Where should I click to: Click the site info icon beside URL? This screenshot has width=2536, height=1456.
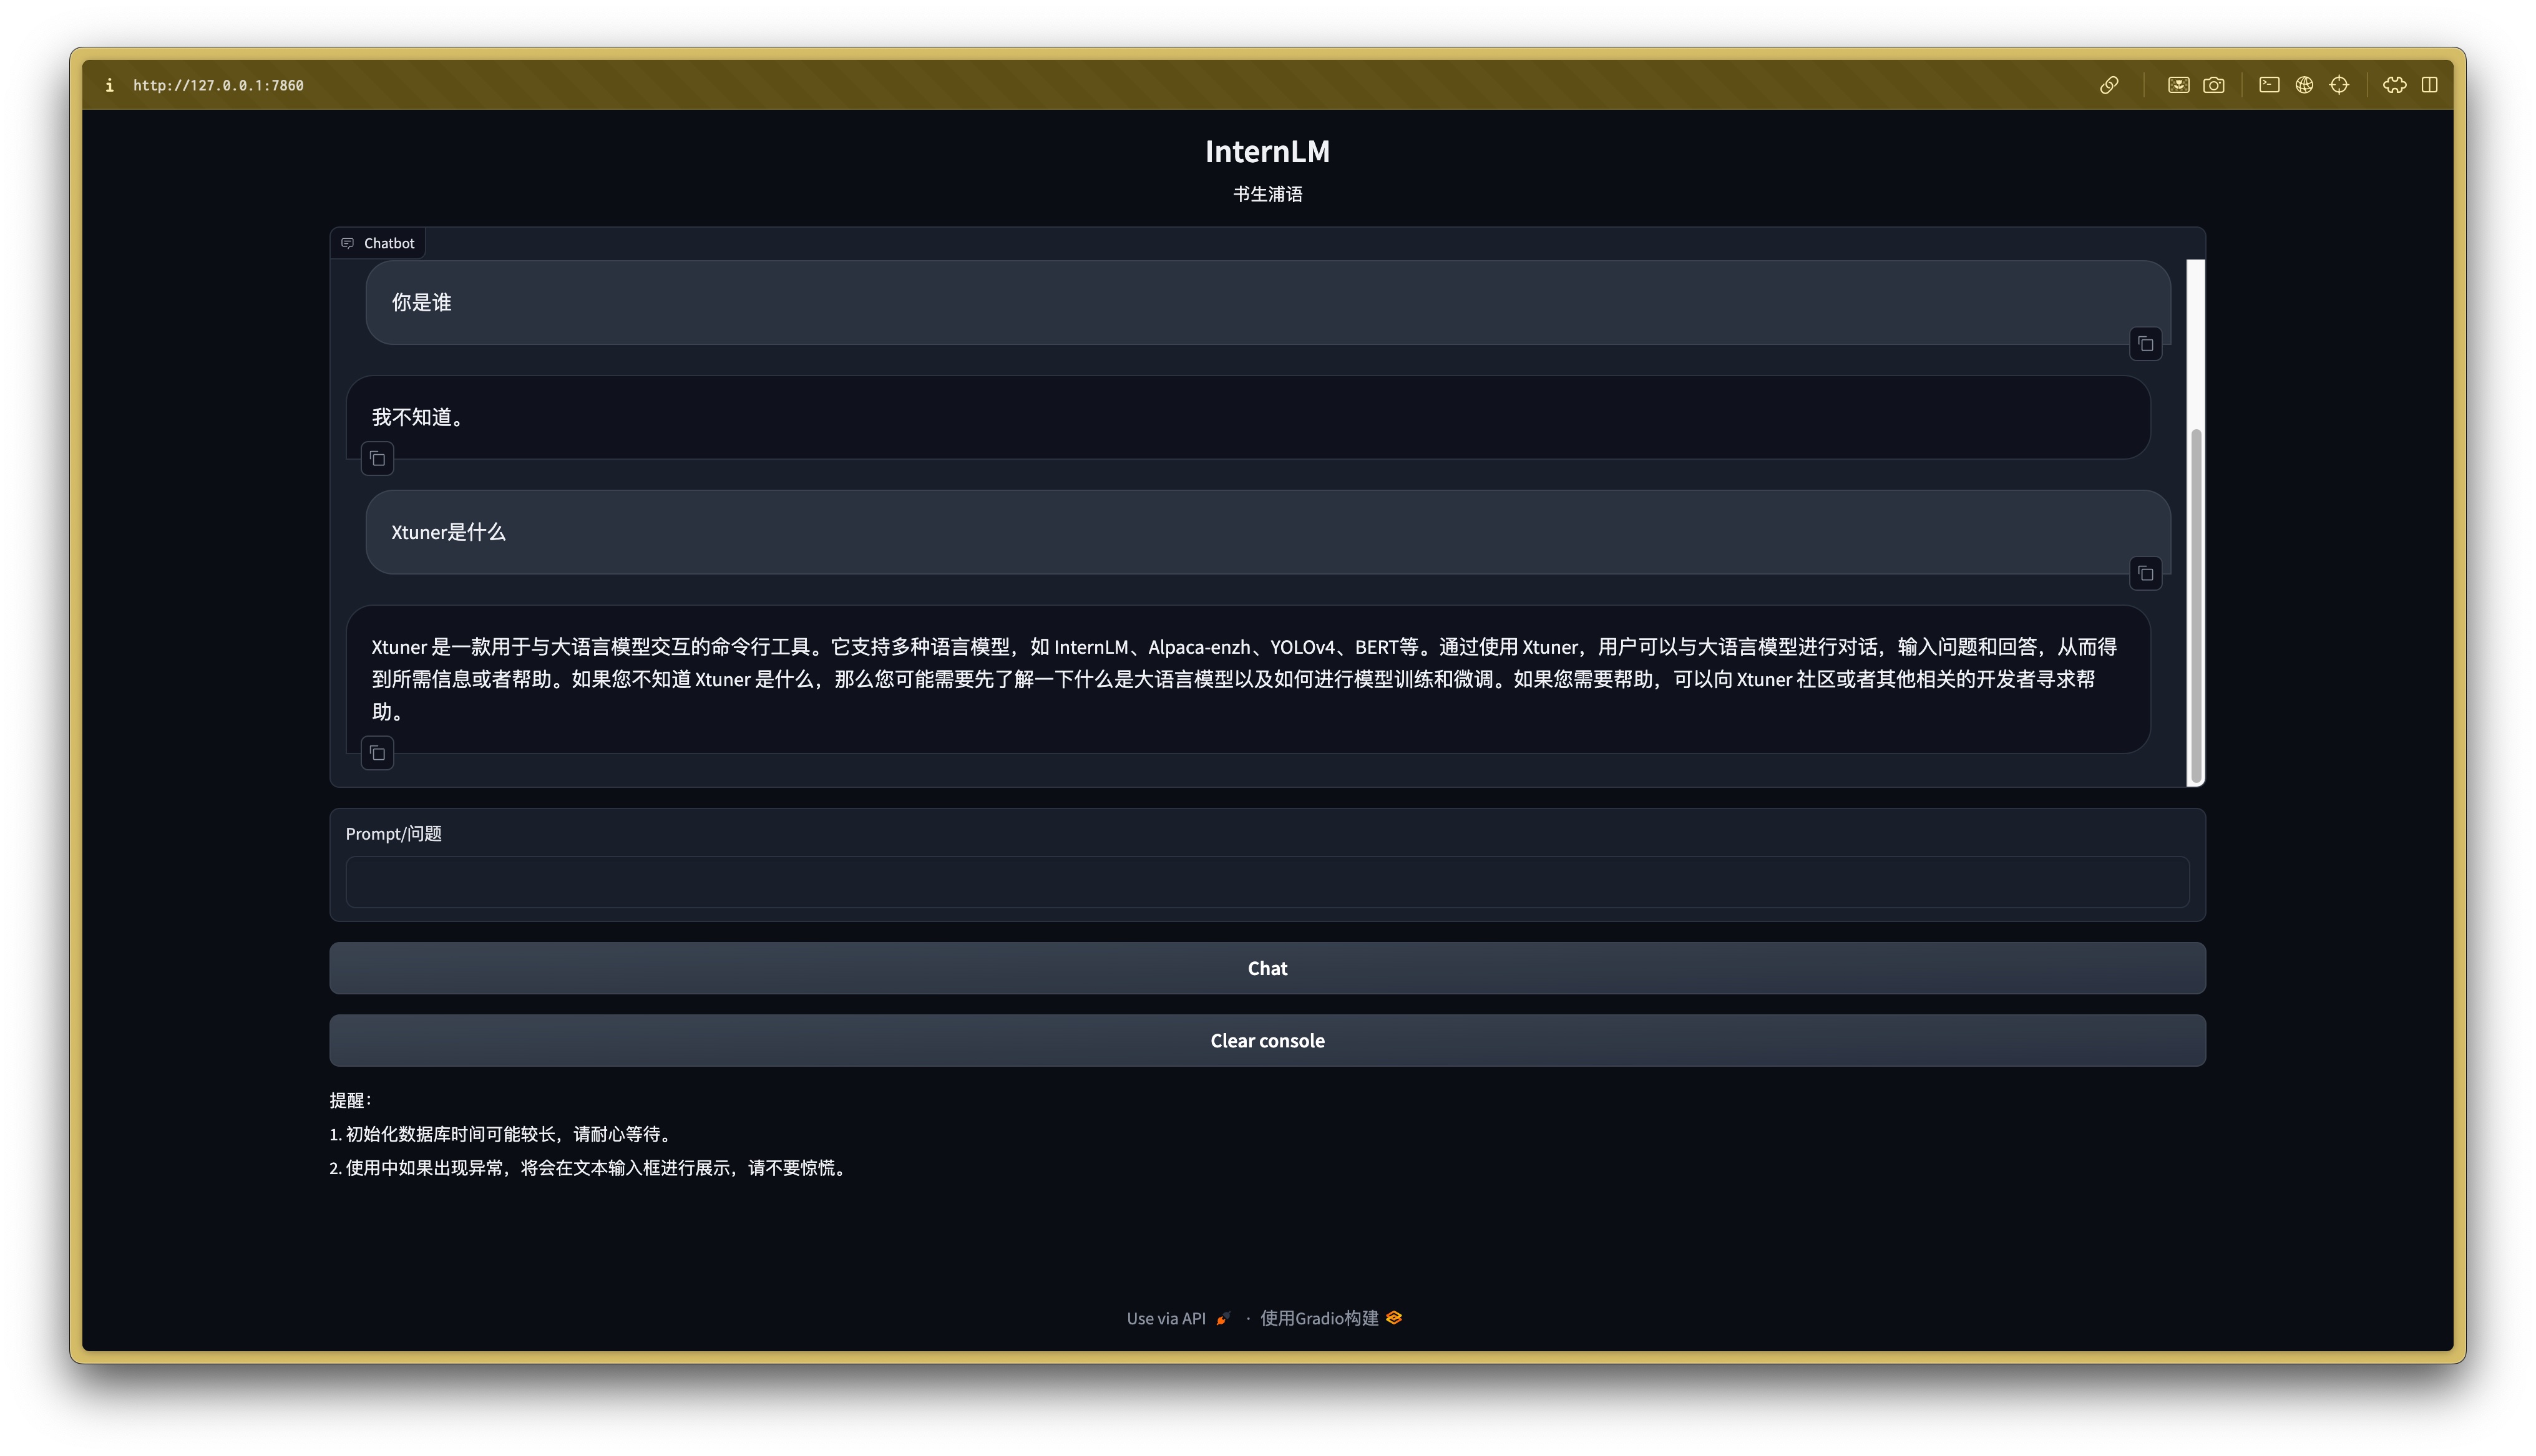[109, 85]
